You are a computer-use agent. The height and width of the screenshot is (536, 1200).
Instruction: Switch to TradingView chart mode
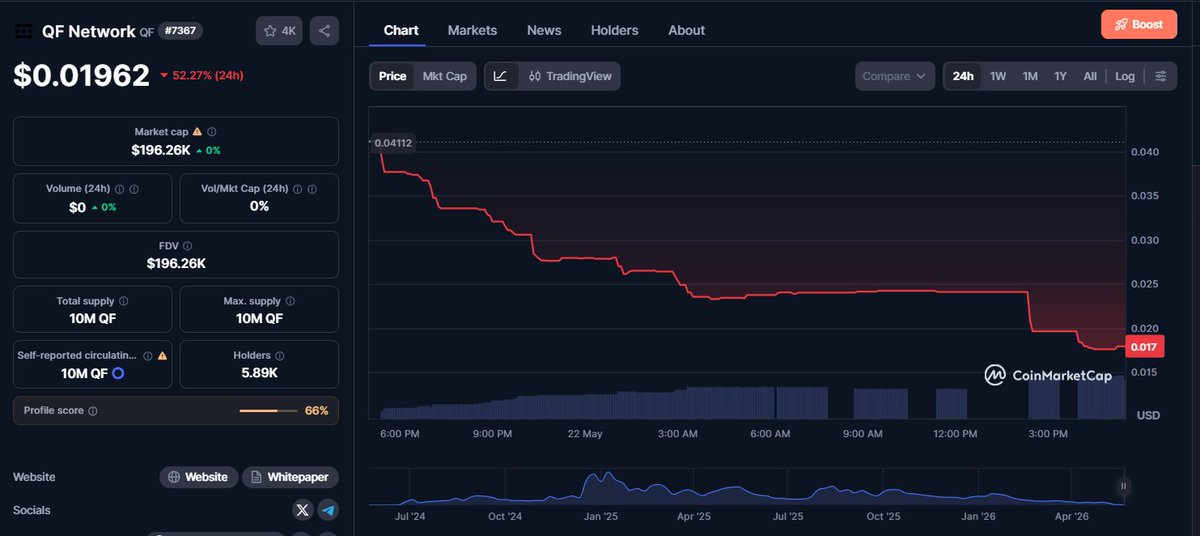(x=570, y=76)
